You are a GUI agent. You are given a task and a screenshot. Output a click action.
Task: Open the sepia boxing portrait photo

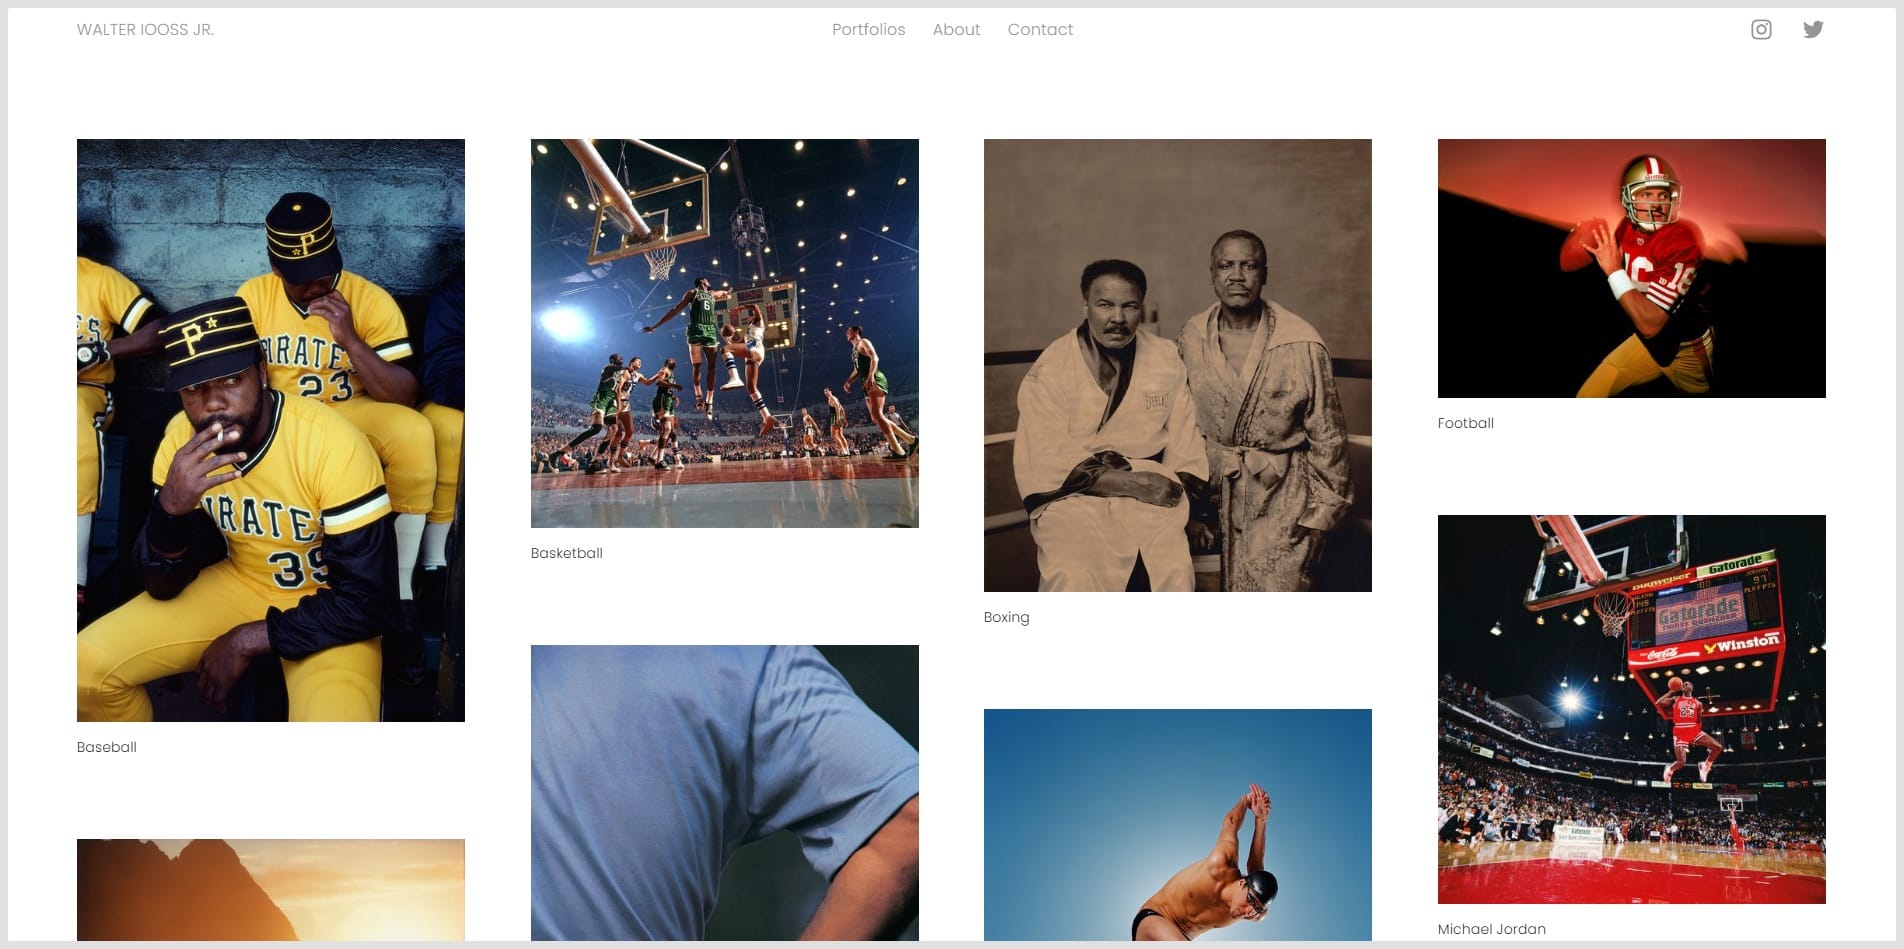tap(1178, 365)
